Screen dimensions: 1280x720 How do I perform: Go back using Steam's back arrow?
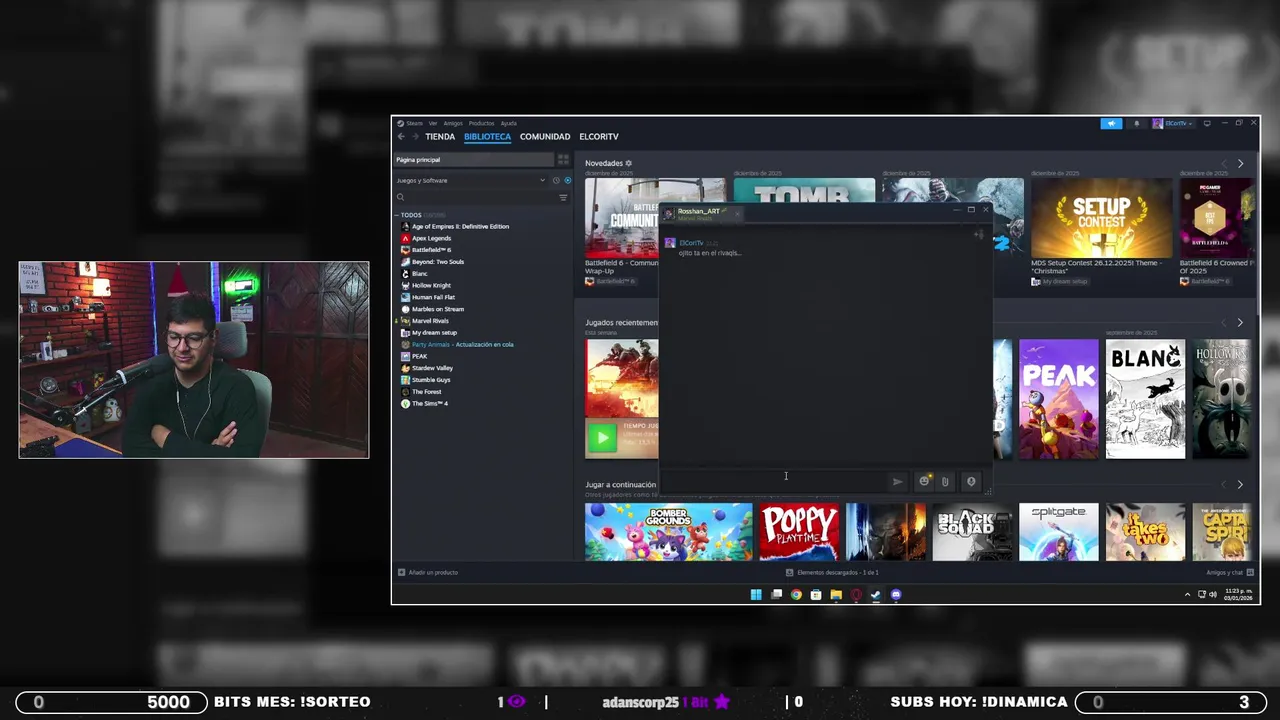pyautogui.click(x=401, y=137)
